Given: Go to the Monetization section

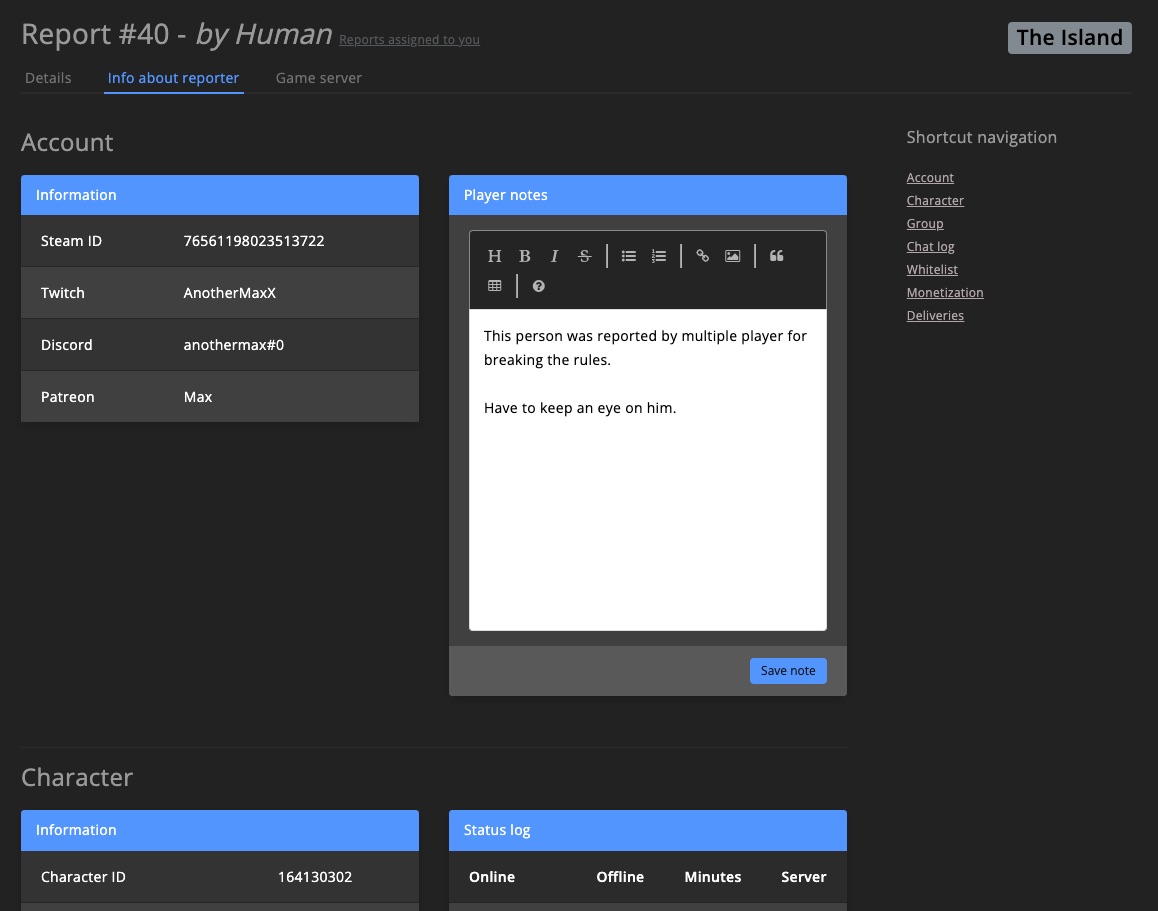Looking at the screenshot, I should click(944, 292).
